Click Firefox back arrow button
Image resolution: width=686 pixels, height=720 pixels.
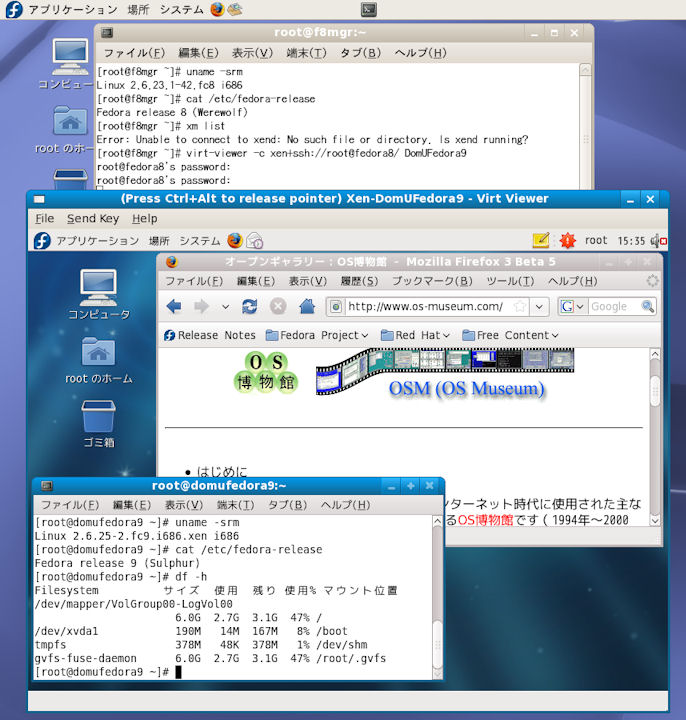click(x=174, y=306)
